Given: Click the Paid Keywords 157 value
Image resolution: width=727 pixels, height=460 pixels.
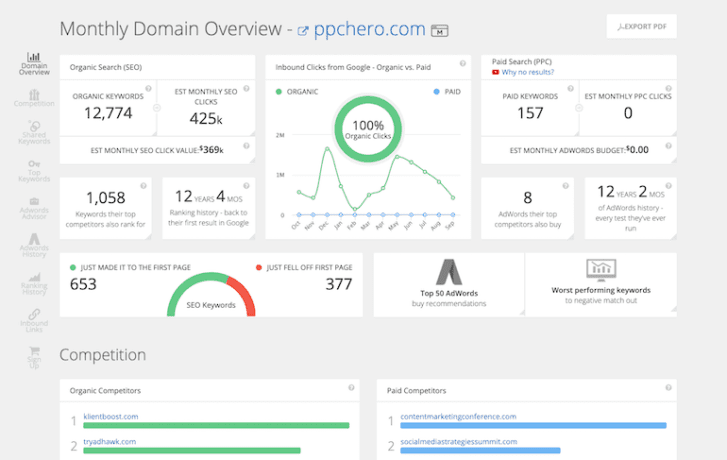Looking at the screenshot, I should (530, 113).
